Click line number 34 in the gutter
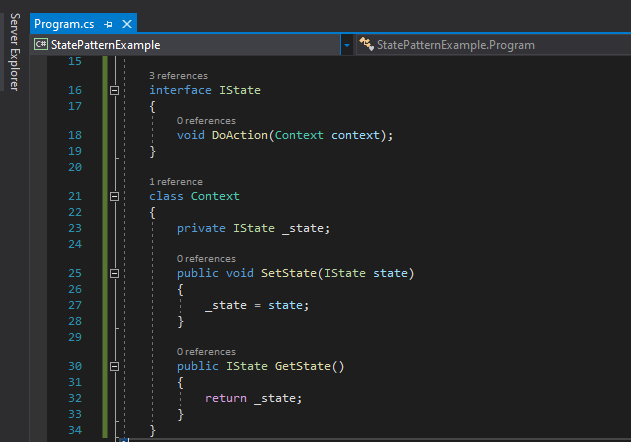Screen dimensions: 631x442 [x=75, y=430]
